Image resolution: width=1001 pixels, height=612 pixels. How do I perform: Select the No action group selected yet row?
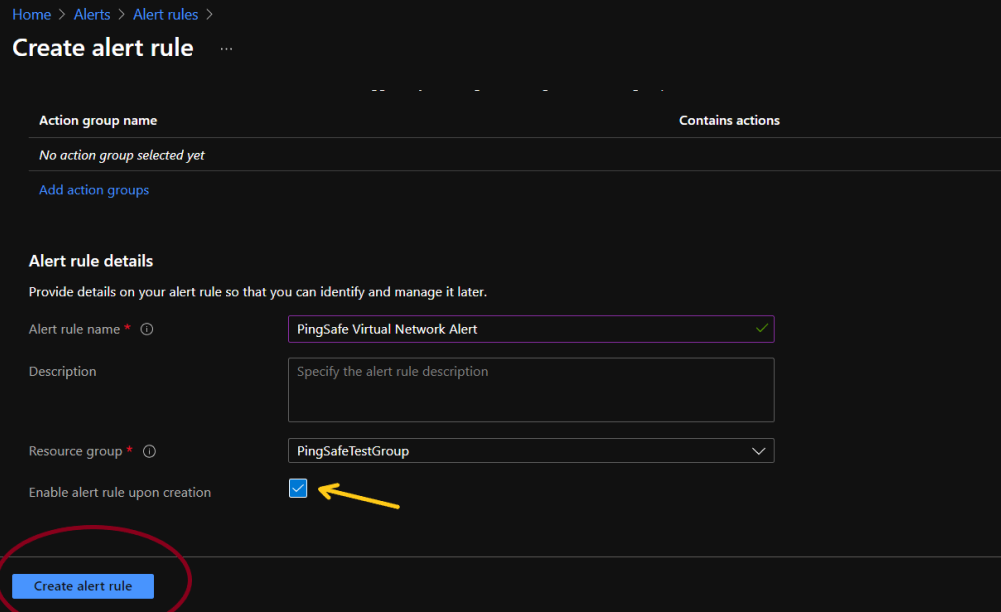[x=122, y=155]
